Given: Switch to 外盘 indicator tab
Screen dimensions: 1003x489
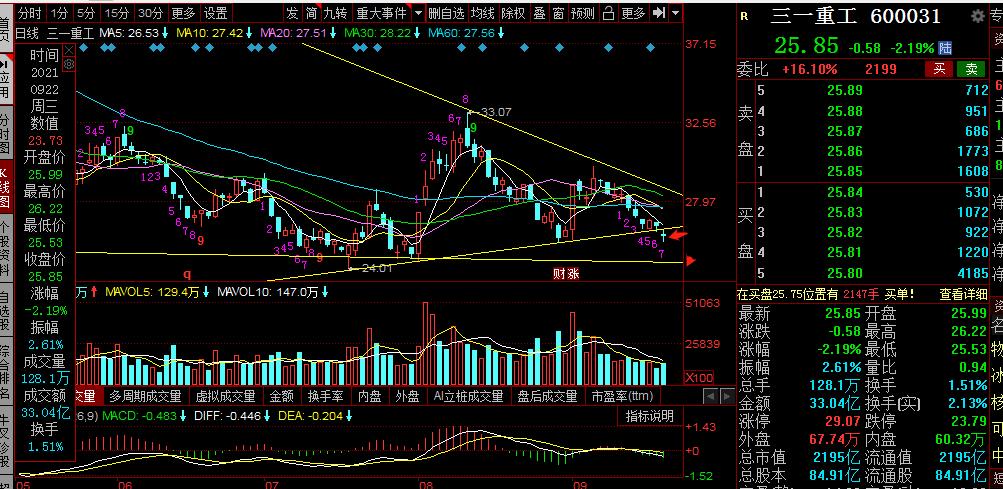Looking at the screenshot, I should pos(407,396).
